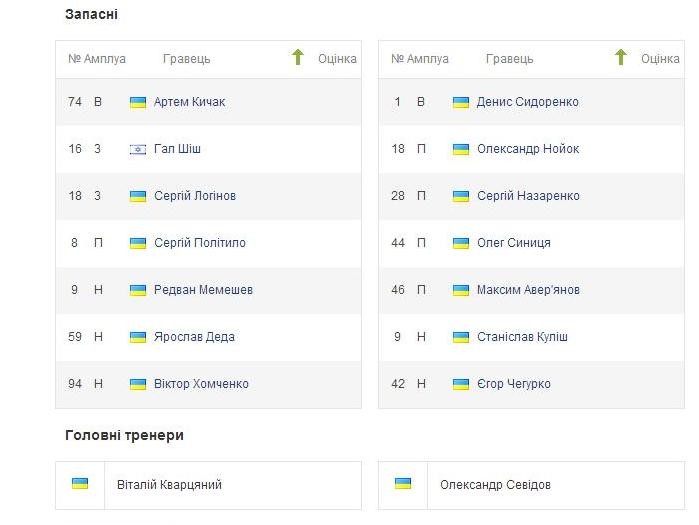Open player Редван Мемешев's profile
Viewport: 699px width, 525px height.
(x=203, y=290)
